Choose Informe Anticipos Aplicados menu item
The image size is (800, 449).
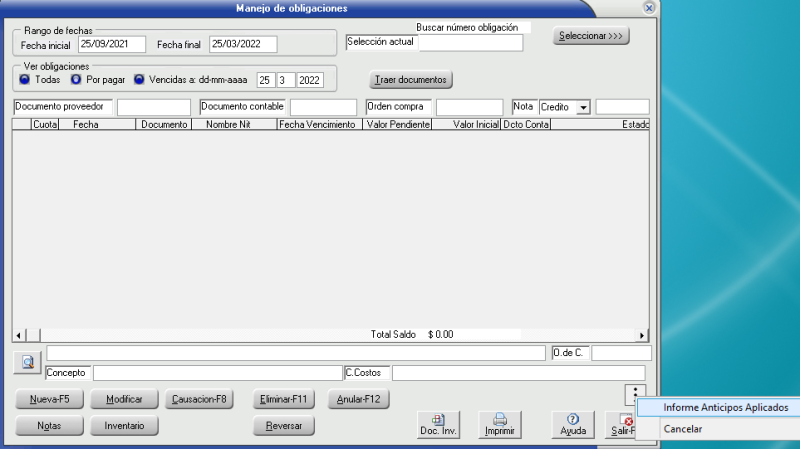click(725, 408)
